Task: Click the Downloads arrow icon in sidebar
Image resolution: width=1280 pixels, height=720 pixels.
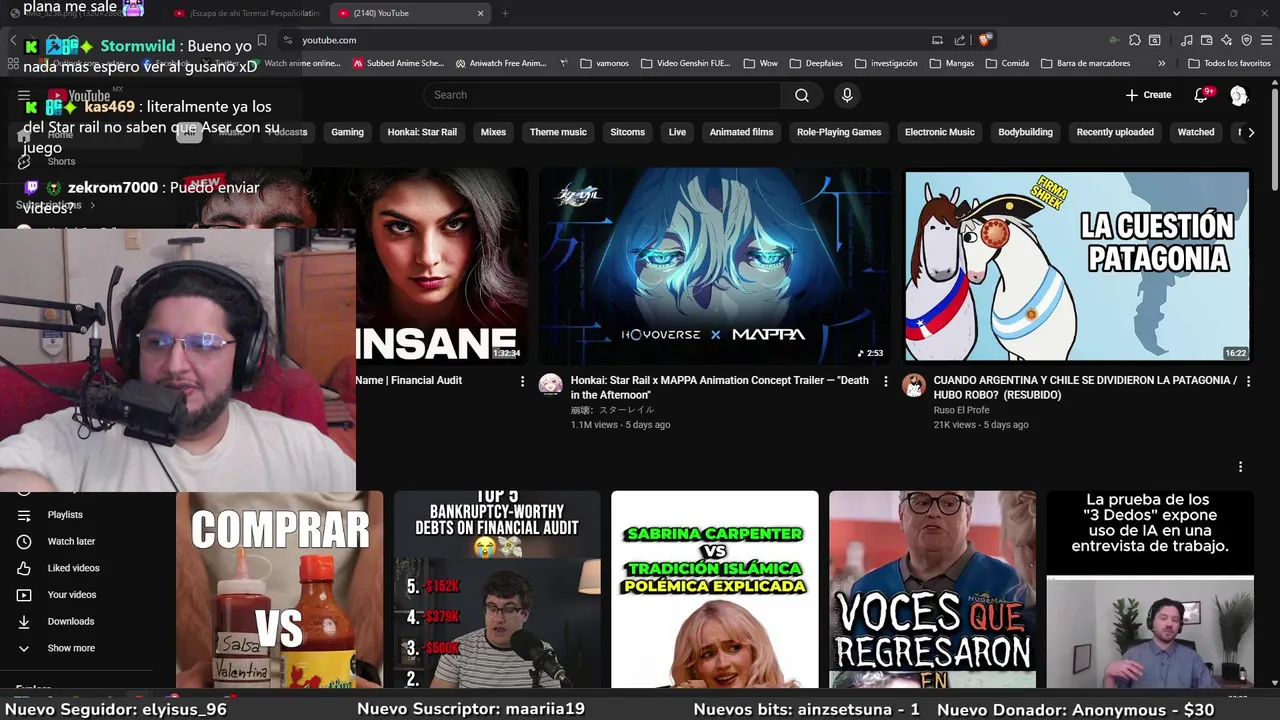Action: [x=24, y=621]
